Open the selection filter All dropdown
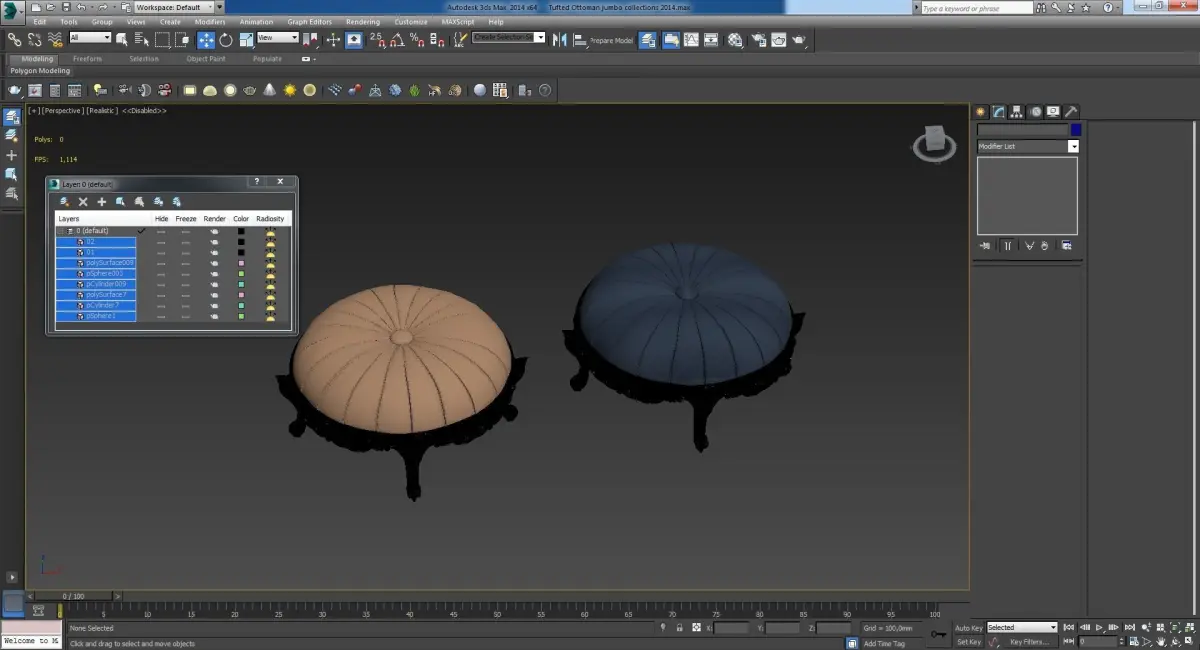This screenshot has width=1200, height=650. 90,38
